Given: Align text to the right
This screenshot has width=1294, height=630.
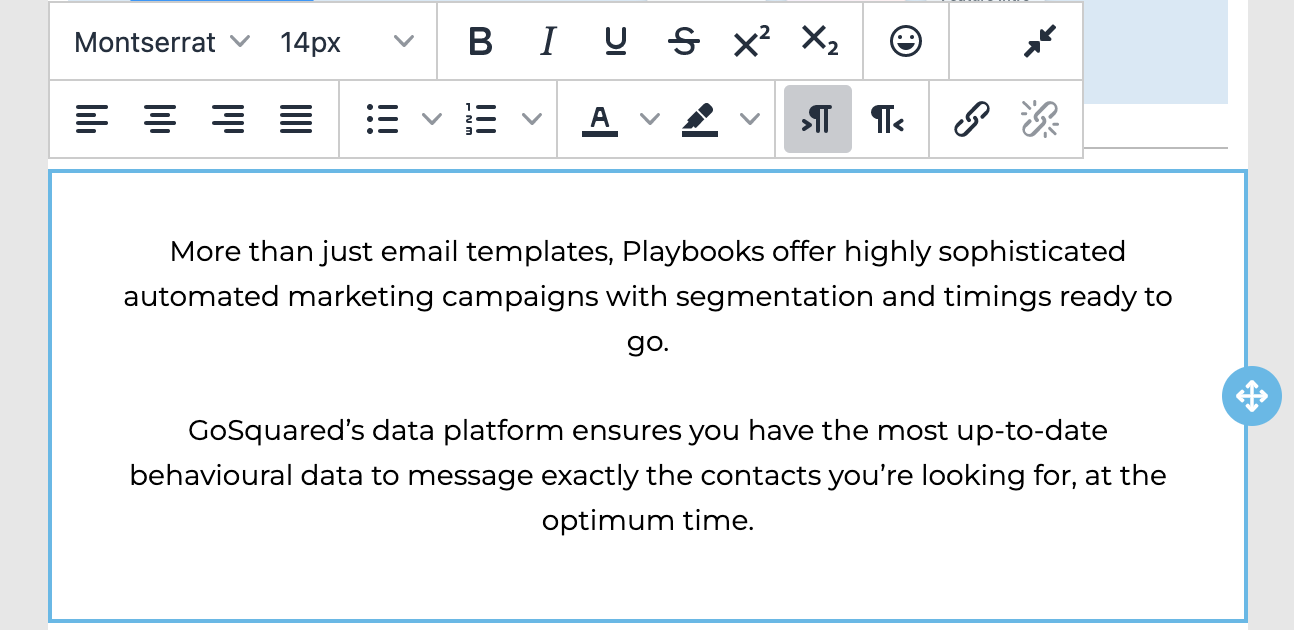Looking at the screenshot, I should [x=228, y=120].
